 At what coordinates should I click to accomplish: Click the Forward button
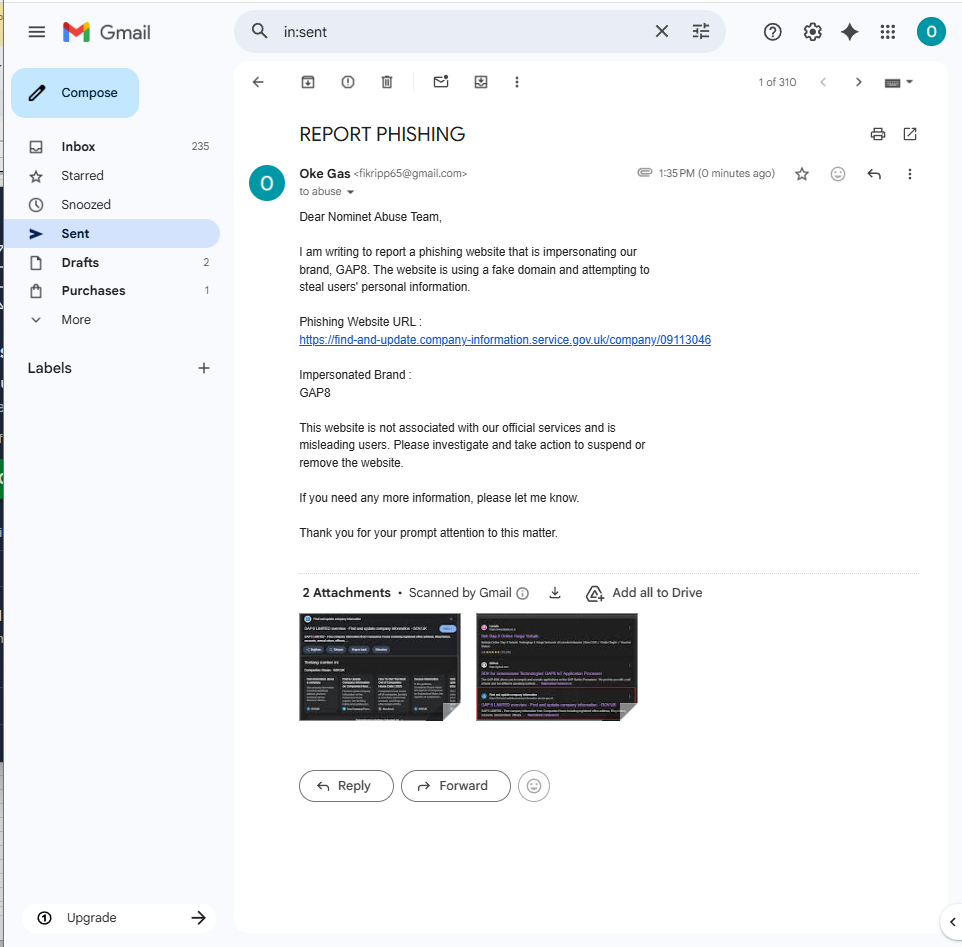point(455,786)
